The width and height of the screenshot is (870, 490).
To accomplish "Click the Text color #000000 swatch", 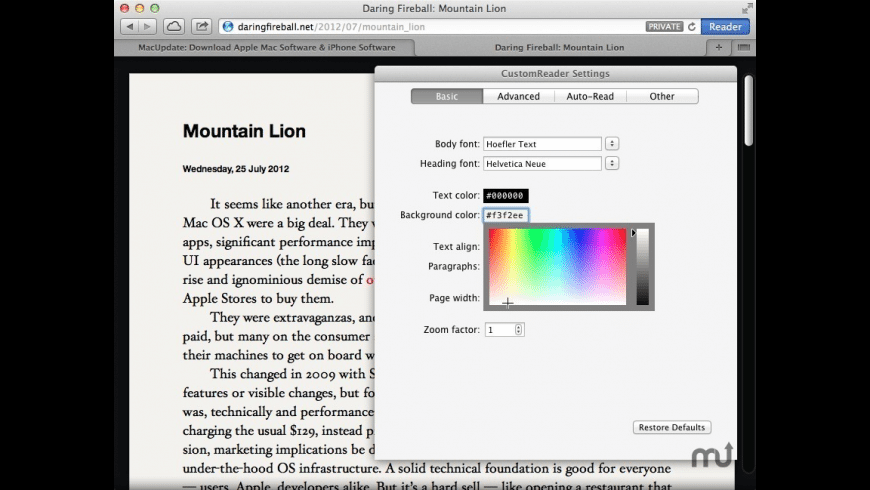I will [505, 195].
